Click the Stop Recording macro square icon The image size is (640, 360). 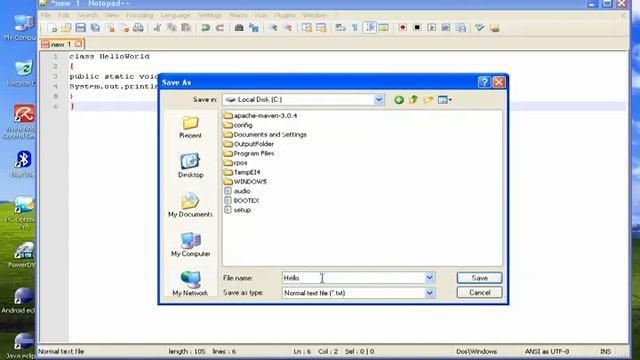click(x=417, y=28)
